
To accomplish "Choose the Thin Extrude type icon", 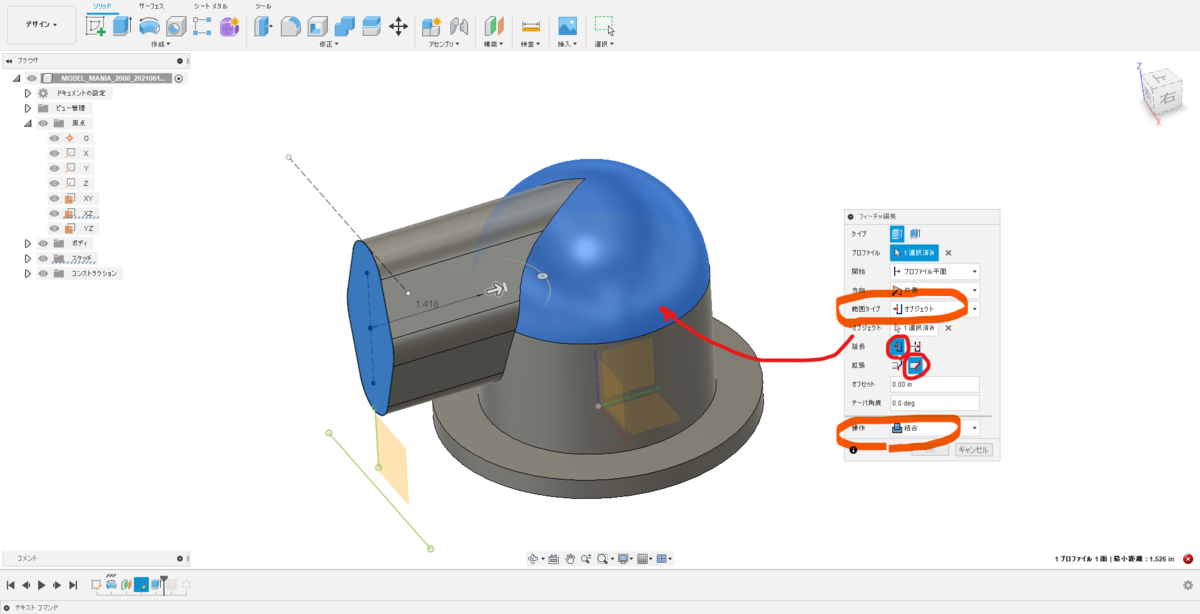I will (x=914, y=233).
